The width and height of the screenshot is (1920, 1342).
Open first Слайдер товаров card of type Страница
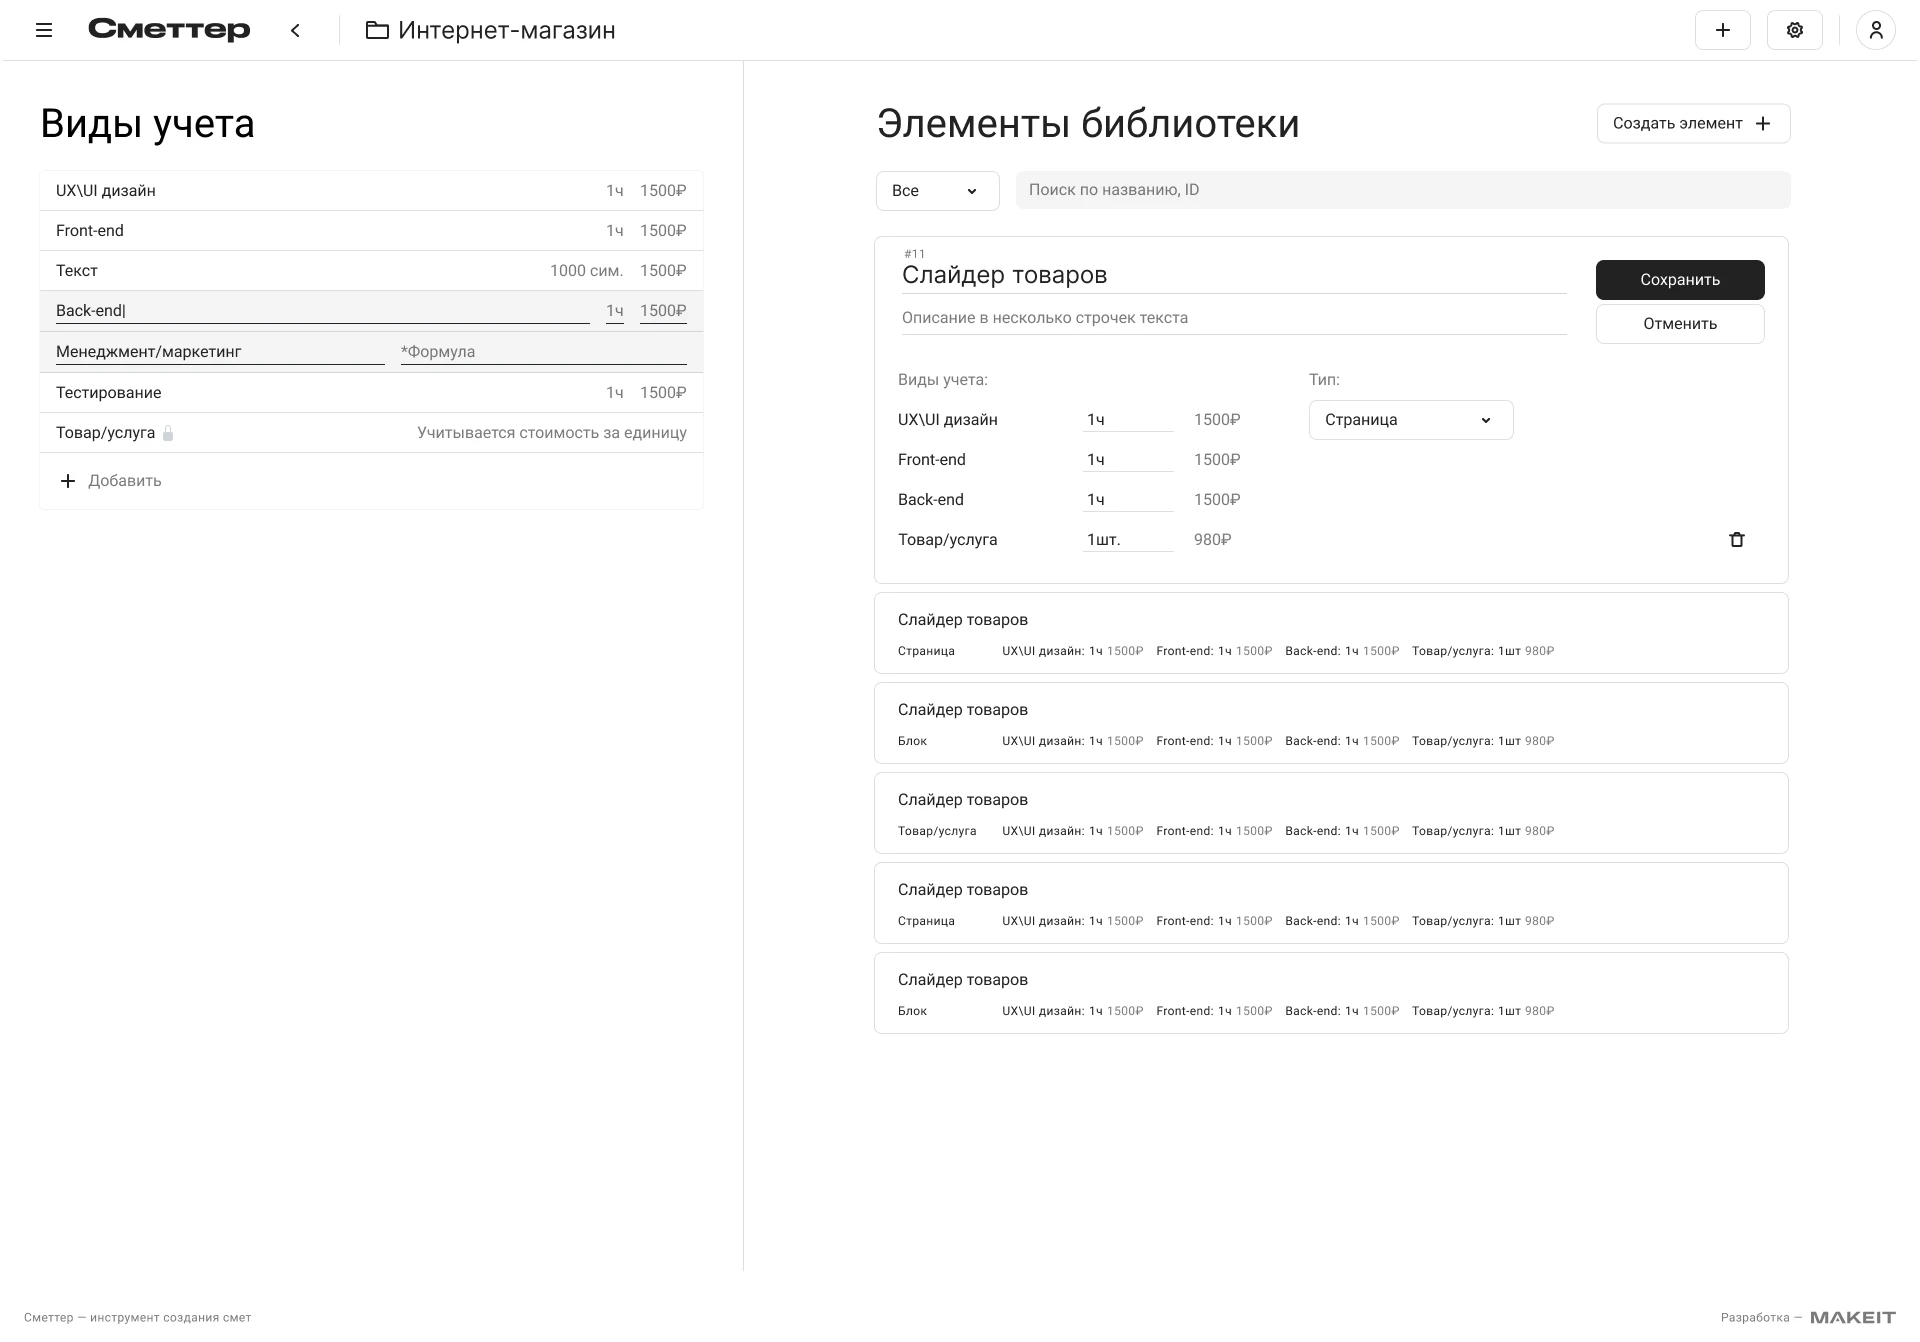coord(1331,633)
